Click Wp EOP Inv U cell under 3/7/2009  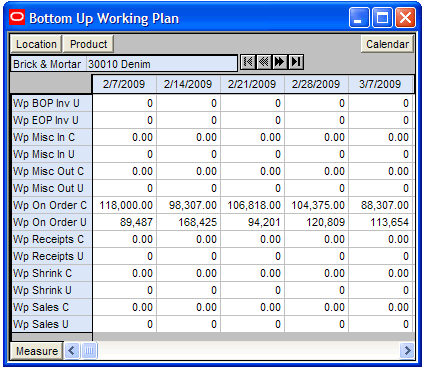381,120
